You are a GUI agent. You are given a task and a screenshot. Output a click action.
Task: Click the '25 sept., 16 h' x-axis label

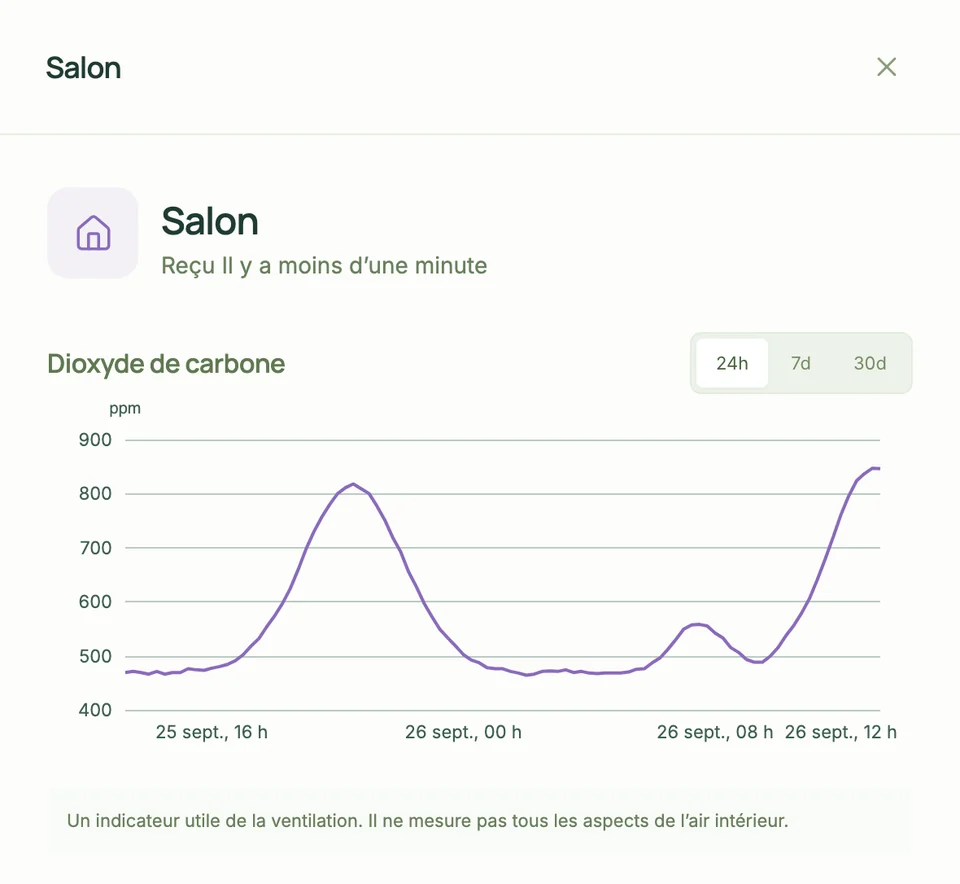pos(211,732)
